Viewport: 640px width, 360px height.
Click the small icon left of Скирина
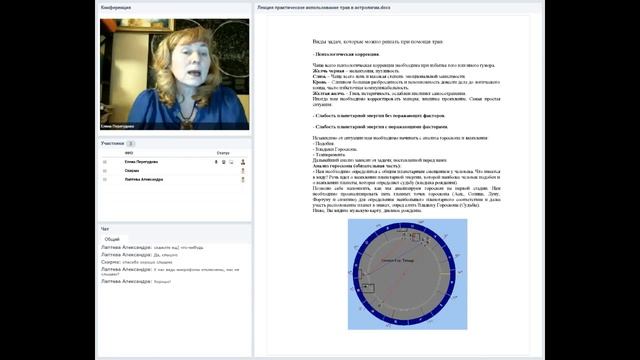pyautogui.click(x=105, y=171)
